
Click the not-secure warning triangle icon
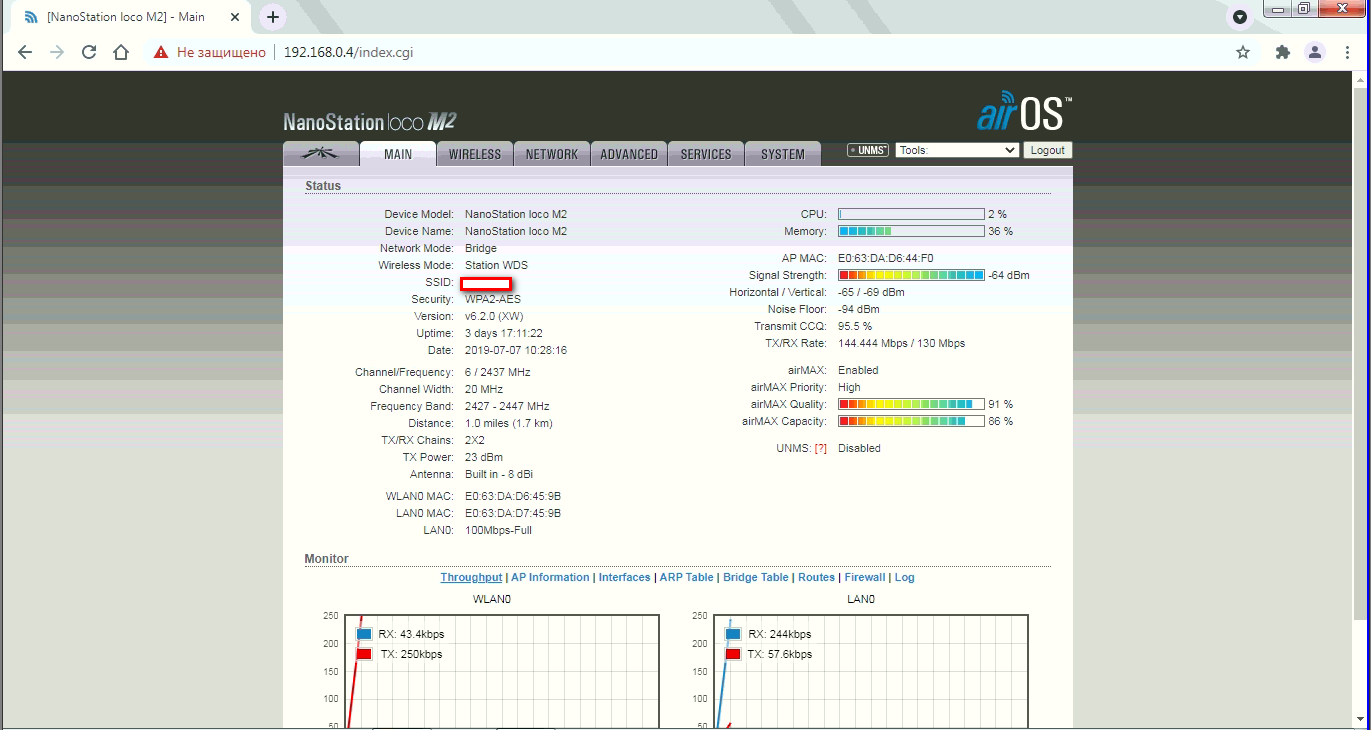pos(161,52)
